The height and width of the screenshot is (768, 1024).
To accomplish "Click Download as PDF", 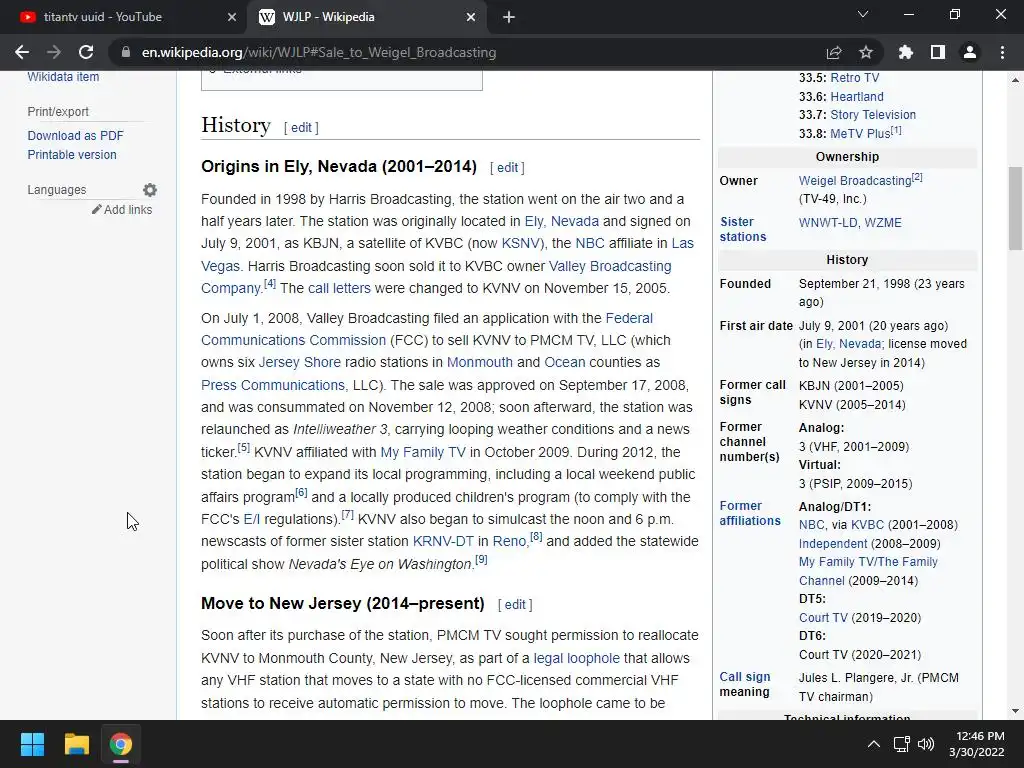I will pyautogui.click(x=75, y=136).
